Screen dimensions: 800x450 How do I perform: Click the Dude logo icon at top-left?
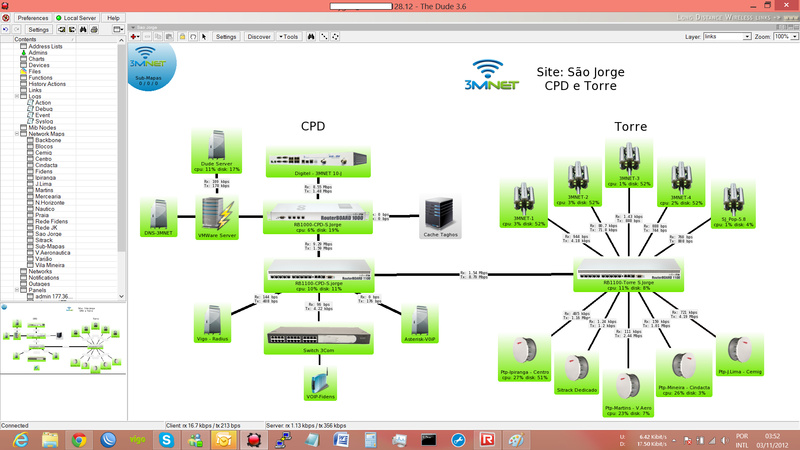tap(6, 18)
